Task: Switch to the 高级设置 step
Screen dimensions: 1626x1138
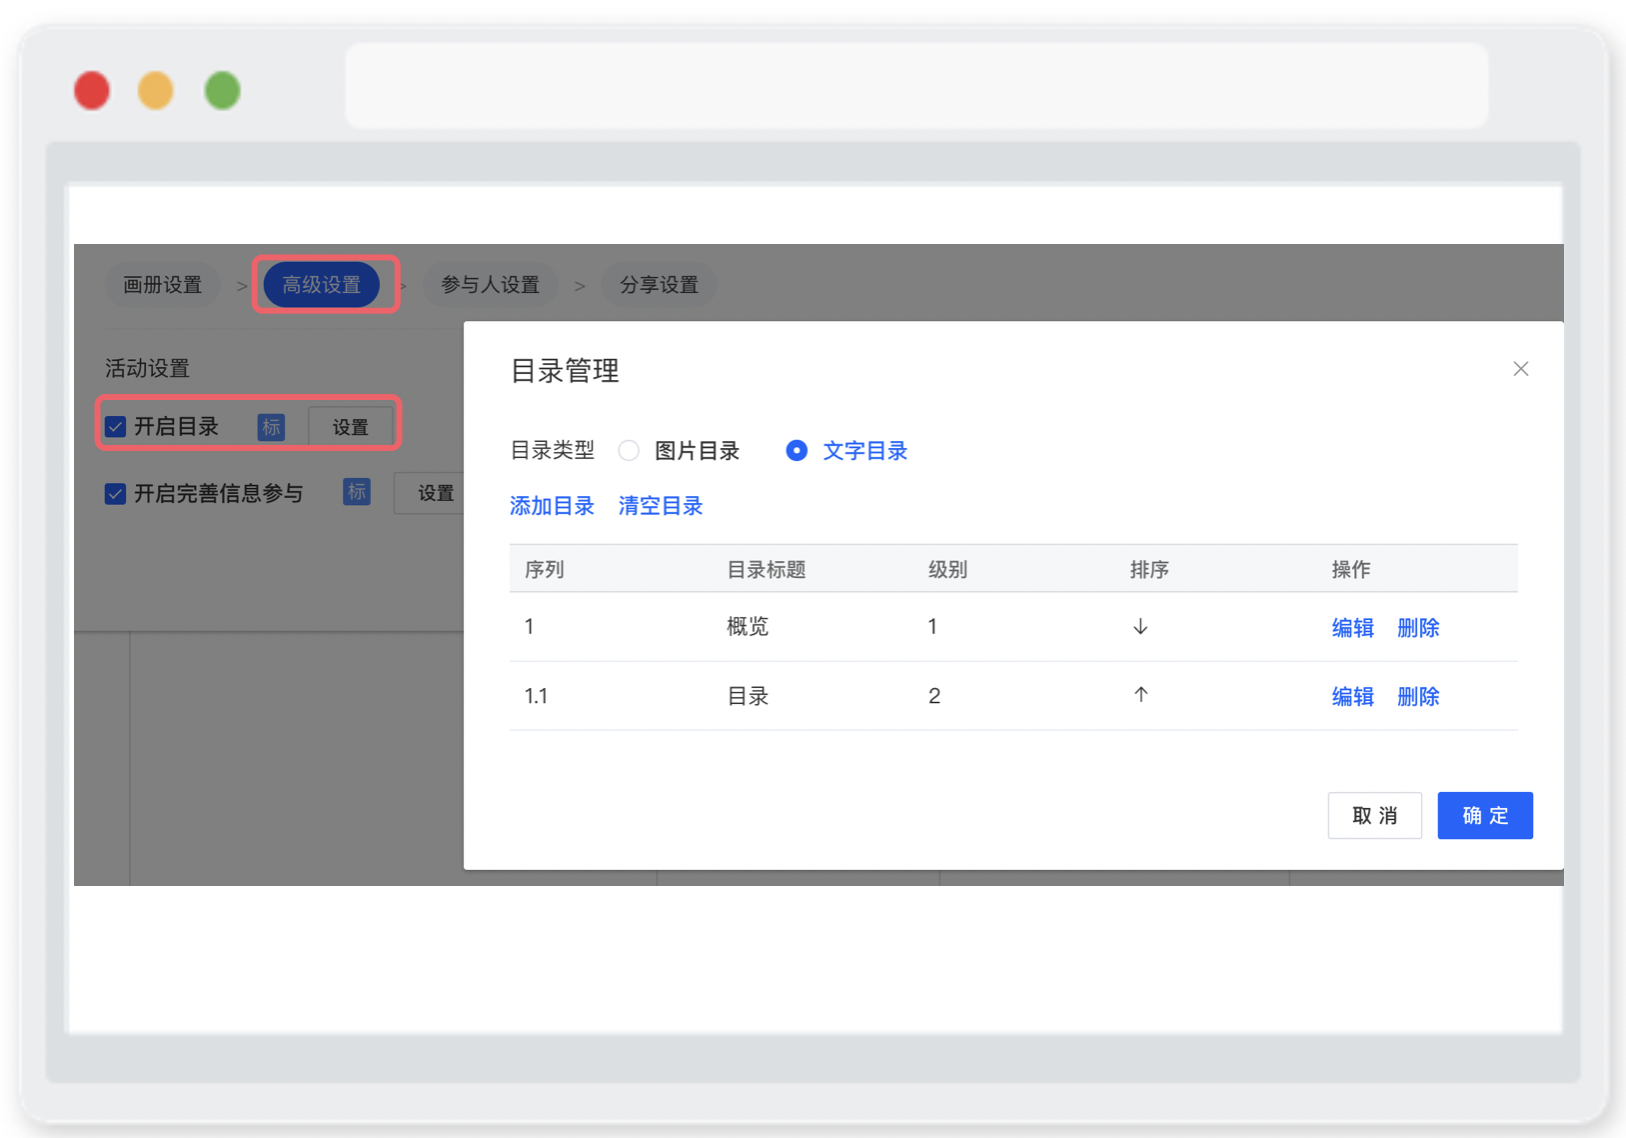Action: coord(322,285)
